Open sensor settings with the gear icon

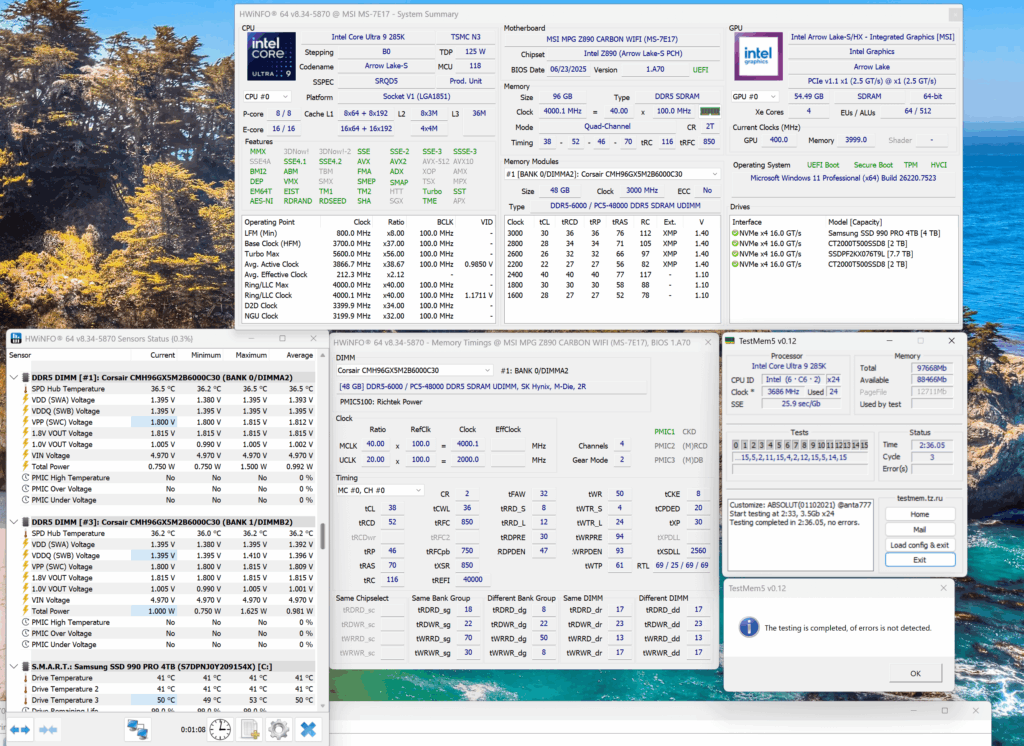[279, 730]
